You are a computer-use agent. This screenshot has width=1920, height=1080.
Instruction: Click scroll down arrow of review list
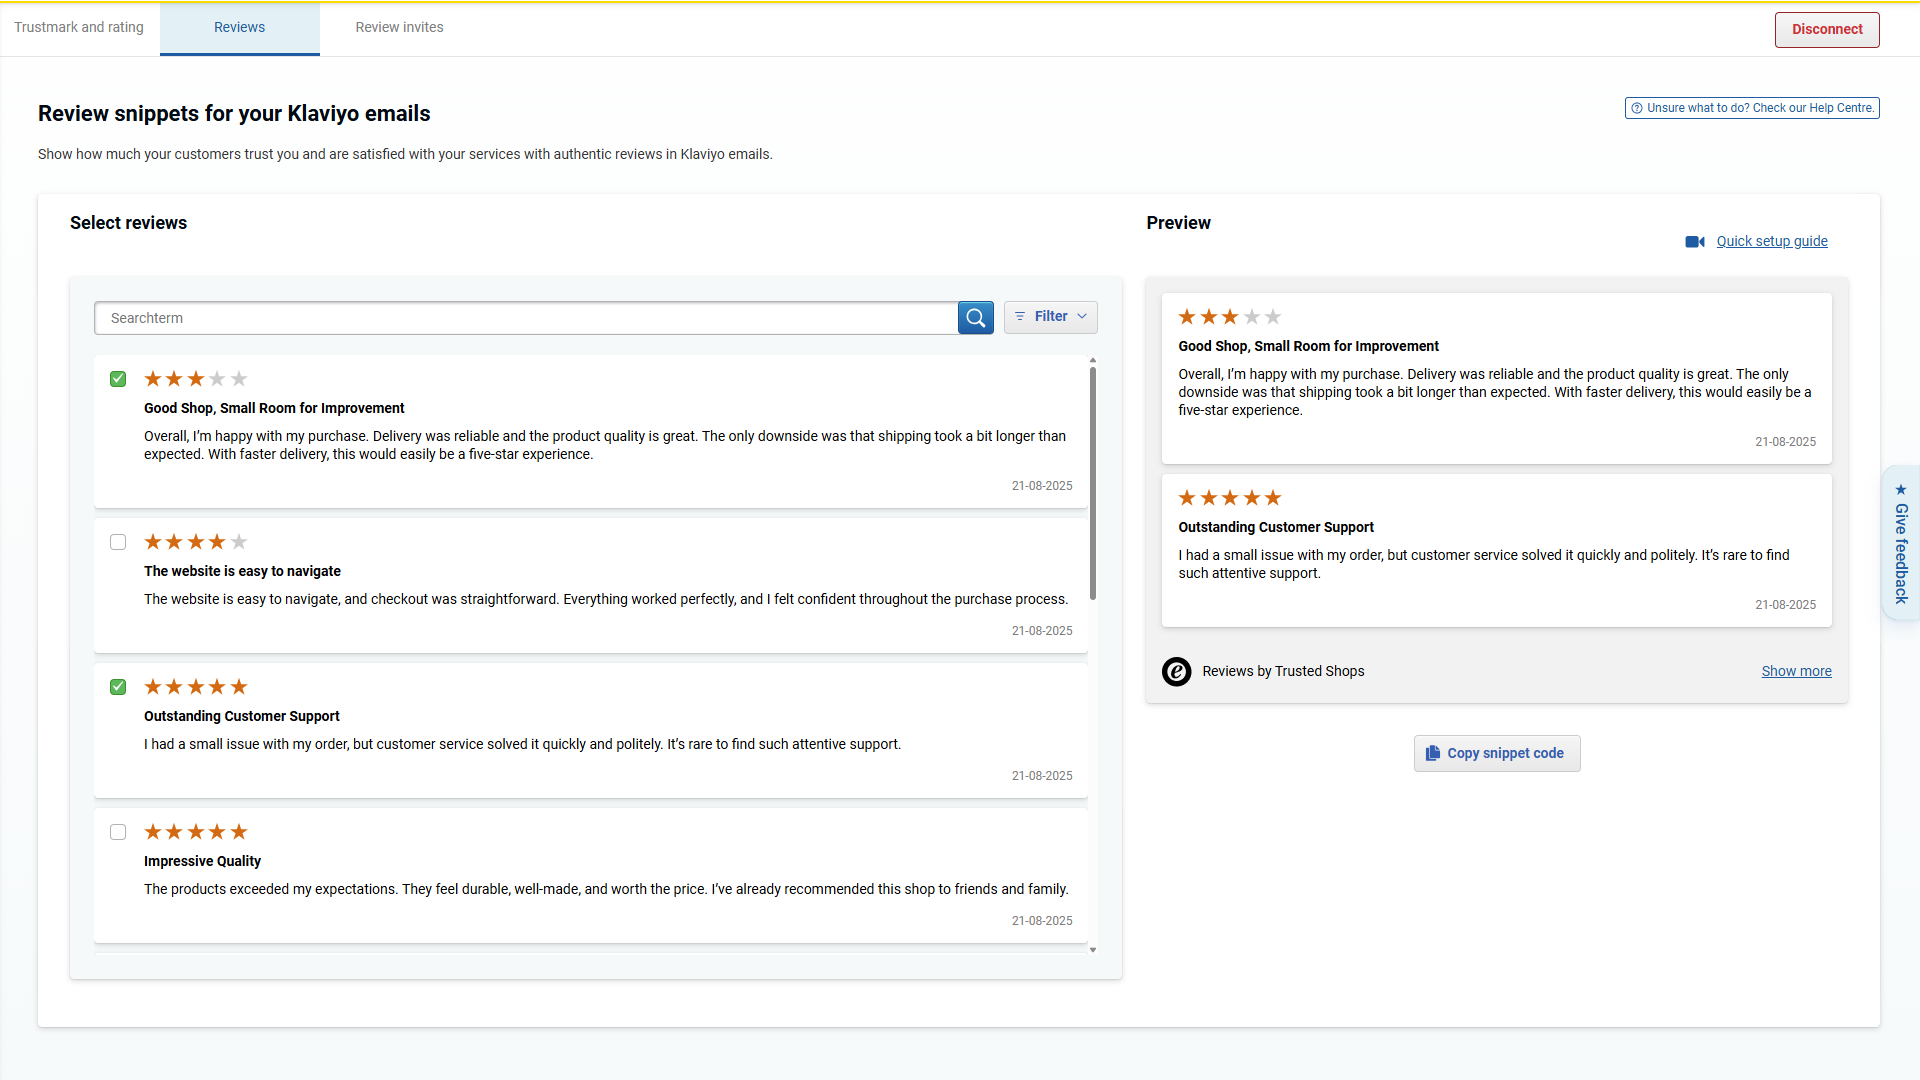pos(1093,950)
